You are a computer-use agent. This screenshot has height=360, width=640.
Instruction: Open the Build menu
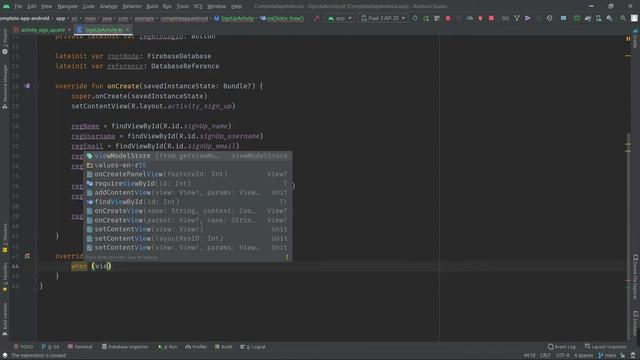pyautogui.click(x=152, y=7)
